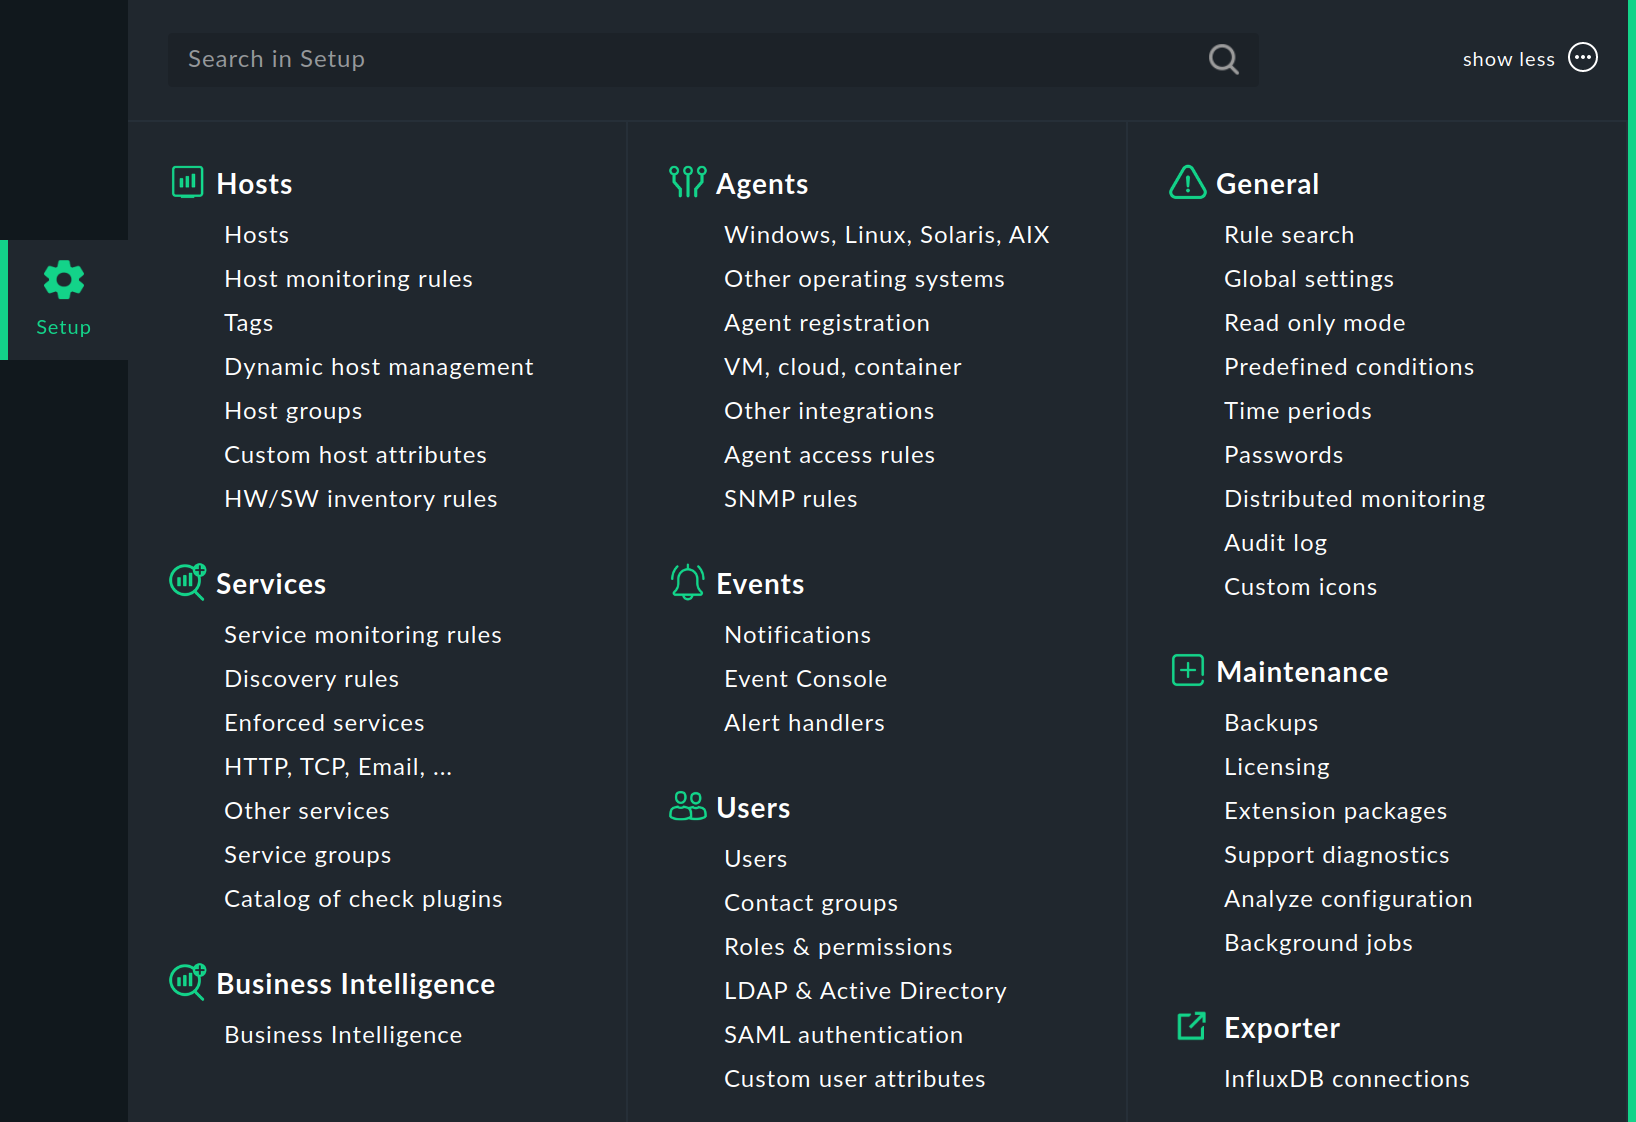Go to Notifications

tap(798, 635)
